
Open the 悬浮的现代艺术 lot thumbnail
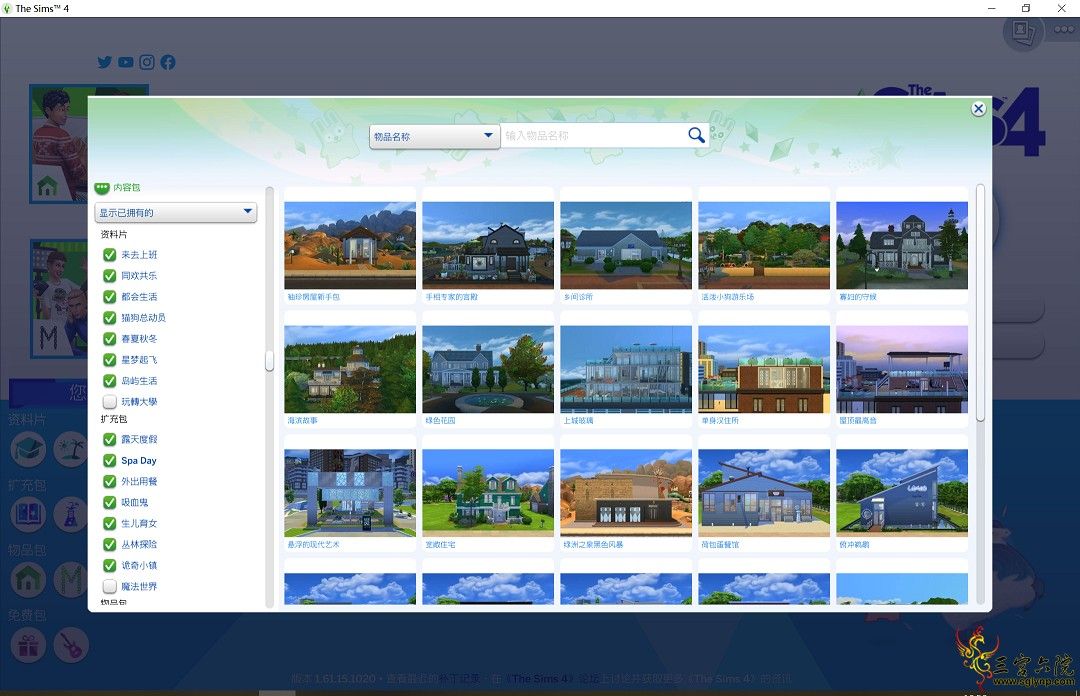pyautogui.click(x=350, y=493)
